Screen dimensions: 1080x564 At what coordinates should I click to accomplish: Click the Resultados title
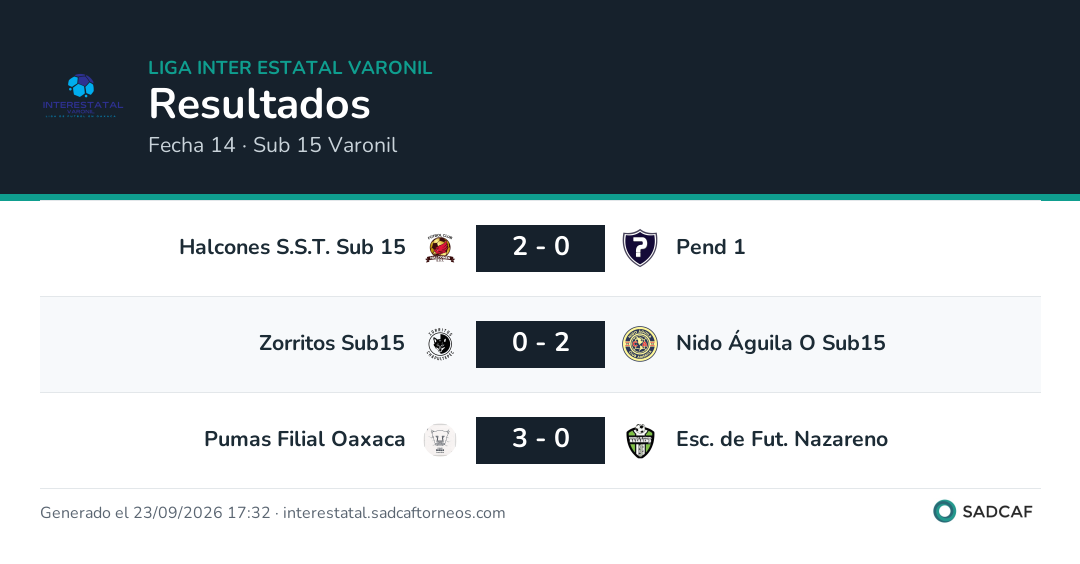pyautogui.click(x=260, y=104)
